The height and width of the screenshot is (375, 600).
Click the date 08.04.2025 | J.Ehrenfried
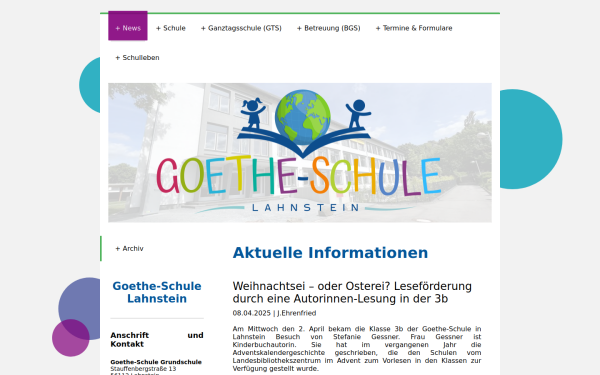click(274, 313)
